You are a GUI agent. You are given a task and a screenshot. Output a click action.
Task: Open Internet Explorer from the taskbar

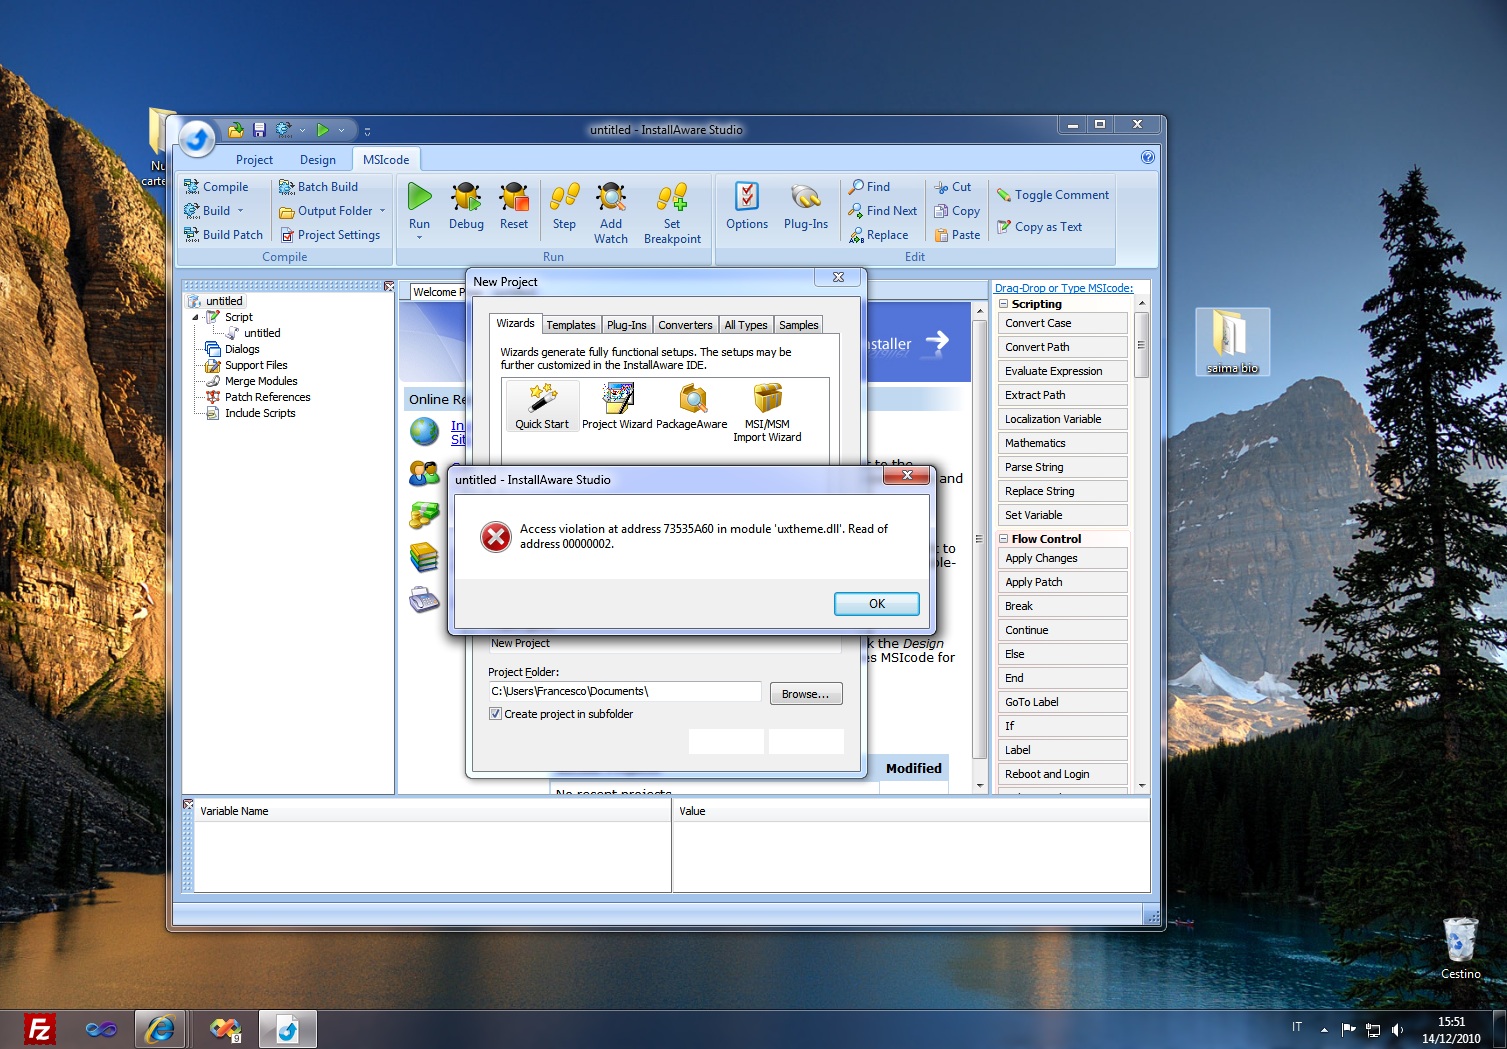160,1029
